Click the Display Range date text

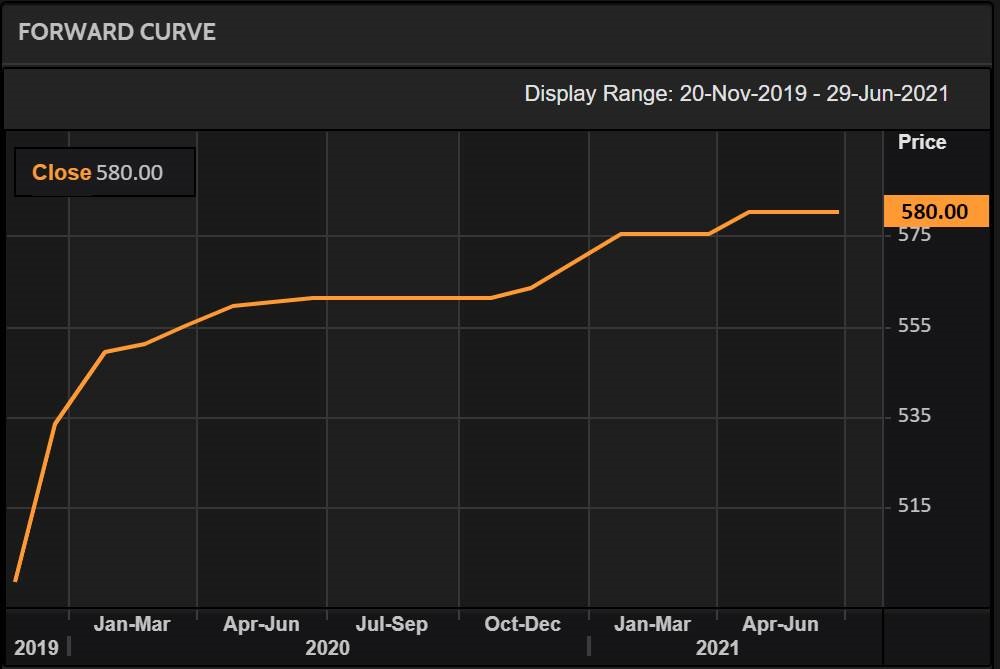pyautogui.click(x=736, y=94)
